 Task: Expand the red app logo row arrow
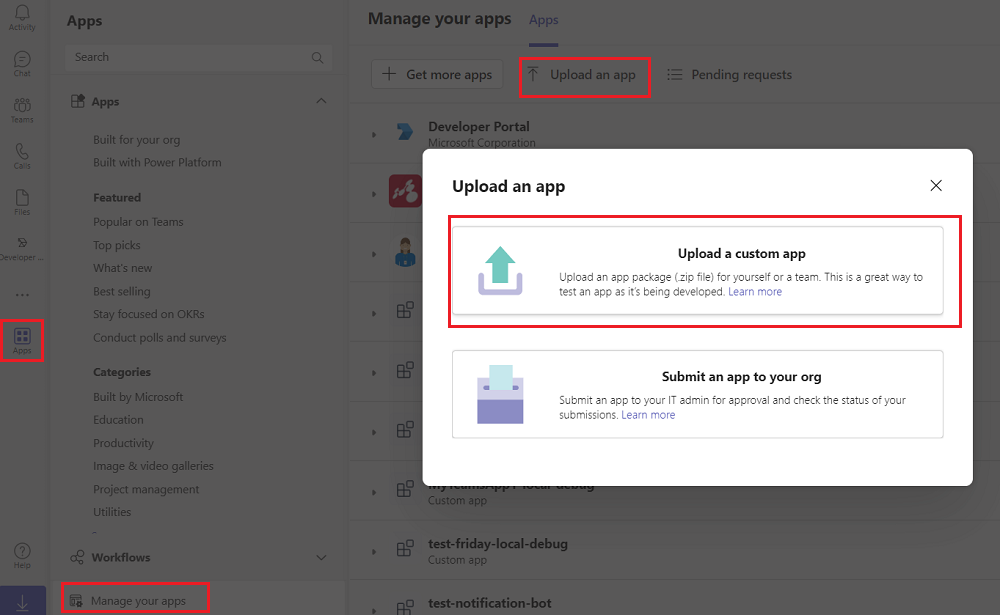coord(374,194)
